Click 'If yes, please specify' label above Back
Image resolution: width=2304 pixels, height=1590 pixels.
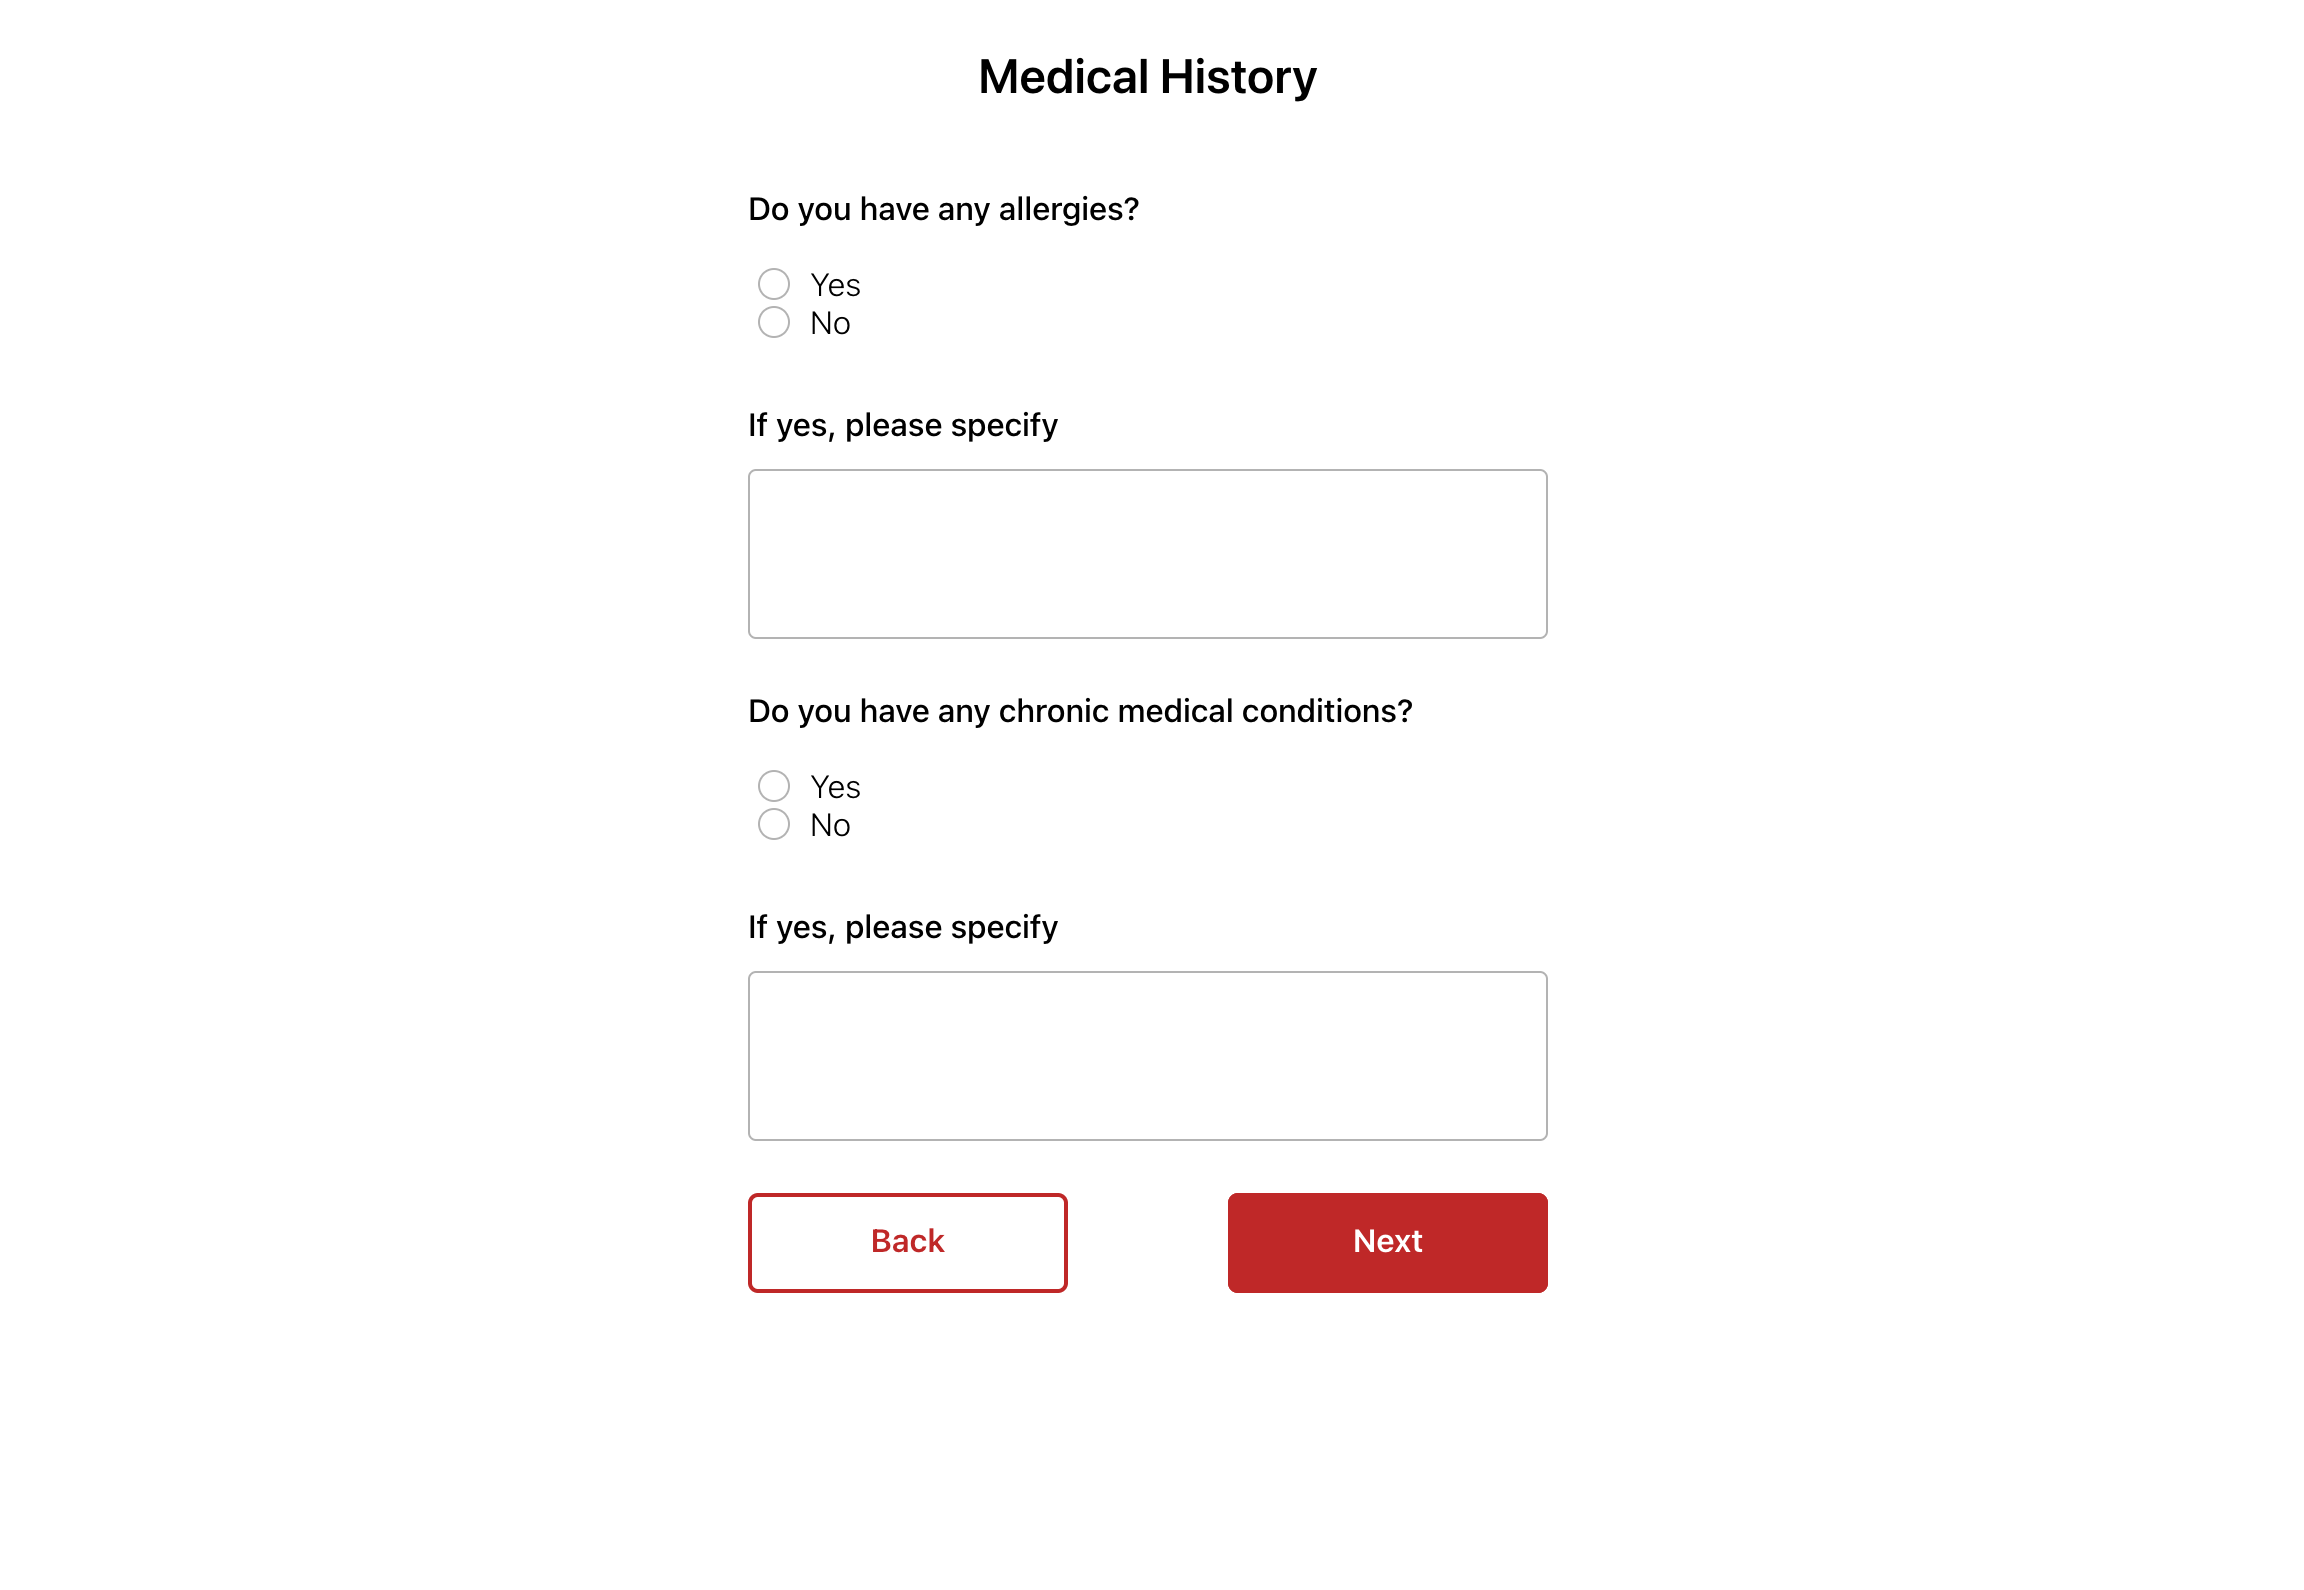902,928
